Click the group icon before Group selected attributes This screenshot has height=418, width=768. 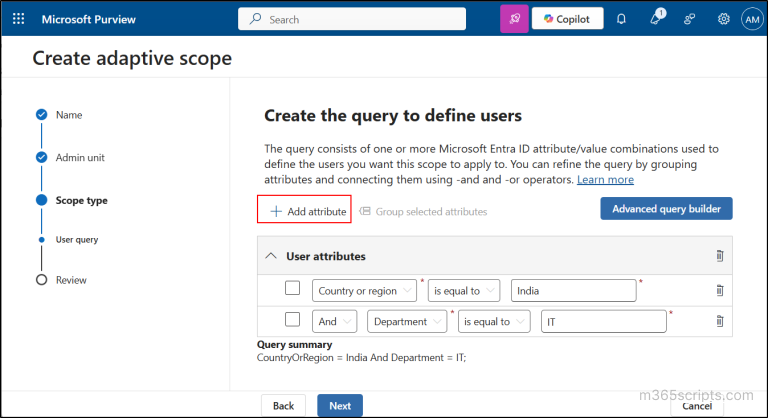pos(365,211)
